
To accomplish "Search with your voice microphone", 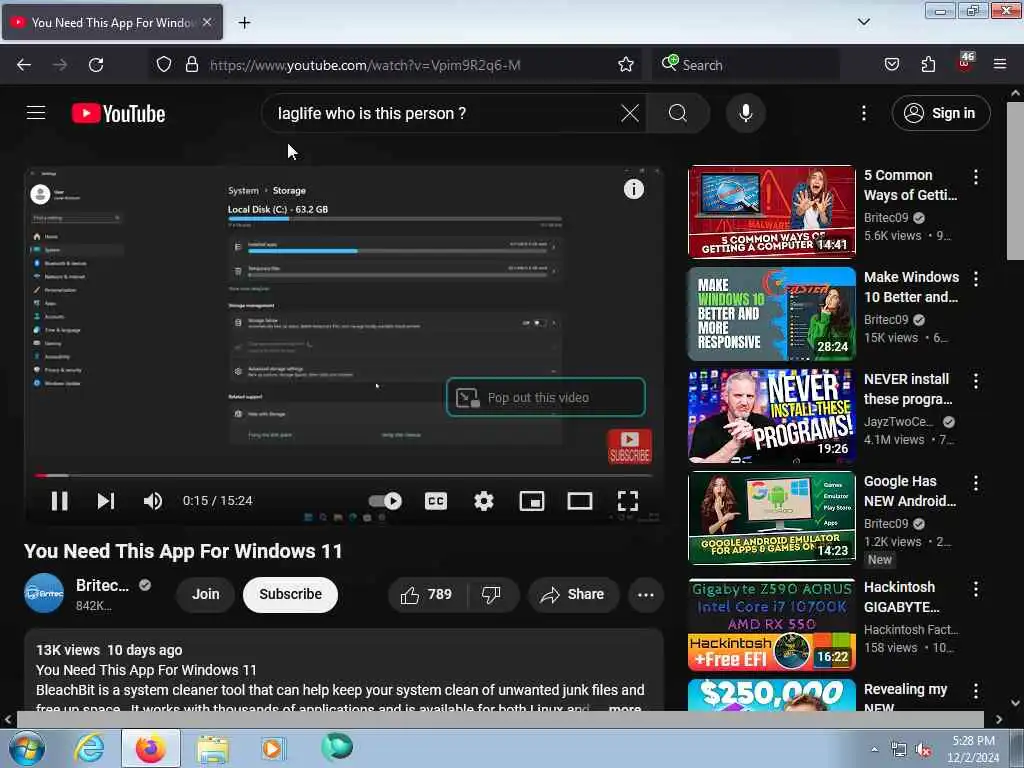I will [746, 114].
